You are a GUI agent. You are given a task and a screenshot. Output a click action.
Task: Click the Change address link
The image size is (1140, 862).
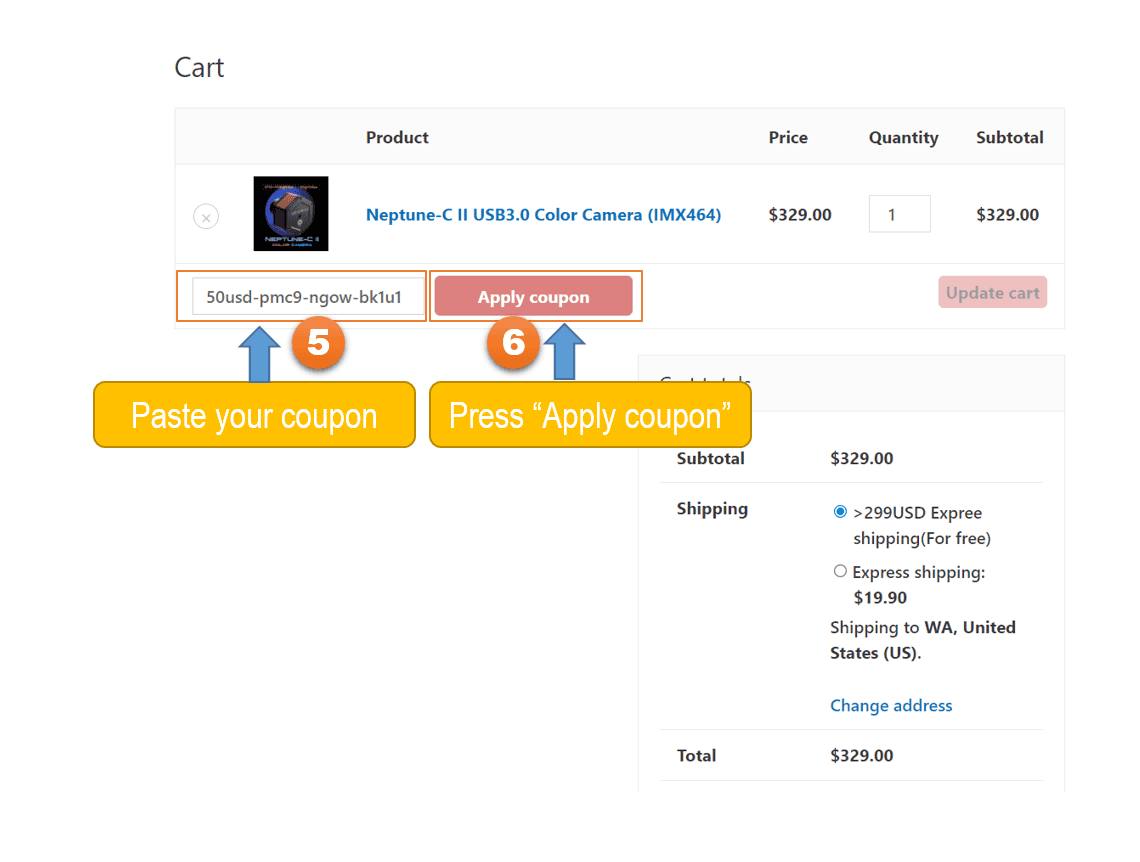click(891, 705)
